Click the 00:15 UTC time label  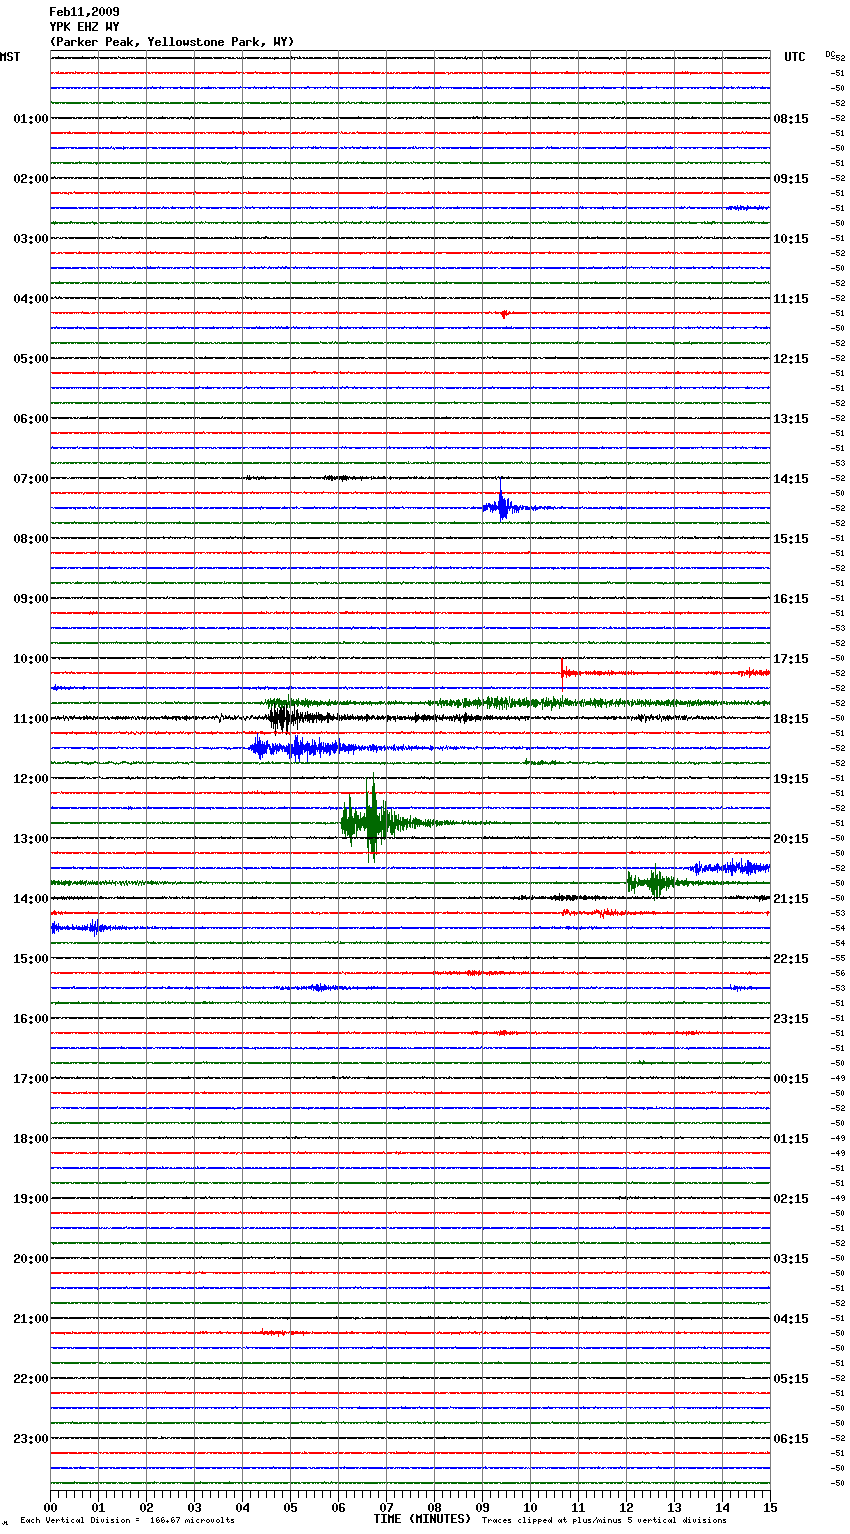point(791,1079)
